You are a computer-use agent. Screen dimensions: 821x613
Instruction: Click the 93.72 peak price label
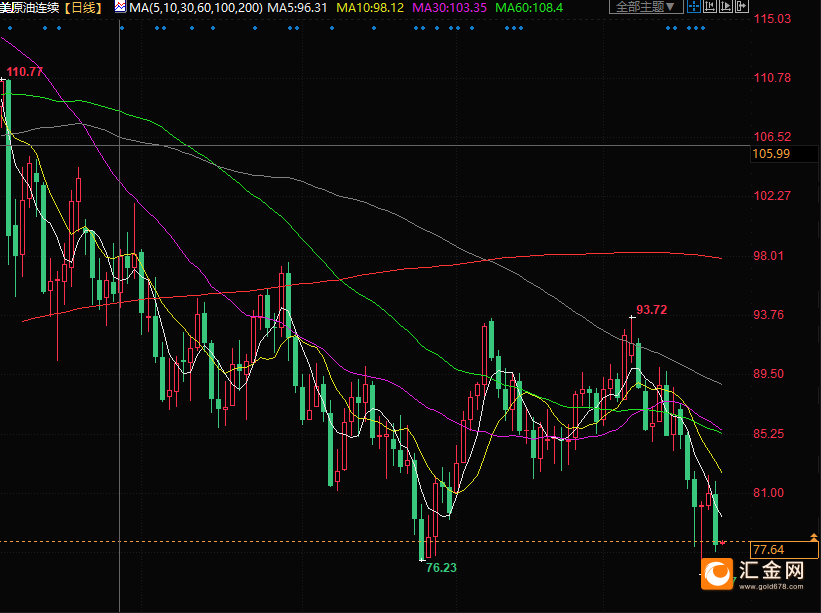click(651, 309)
